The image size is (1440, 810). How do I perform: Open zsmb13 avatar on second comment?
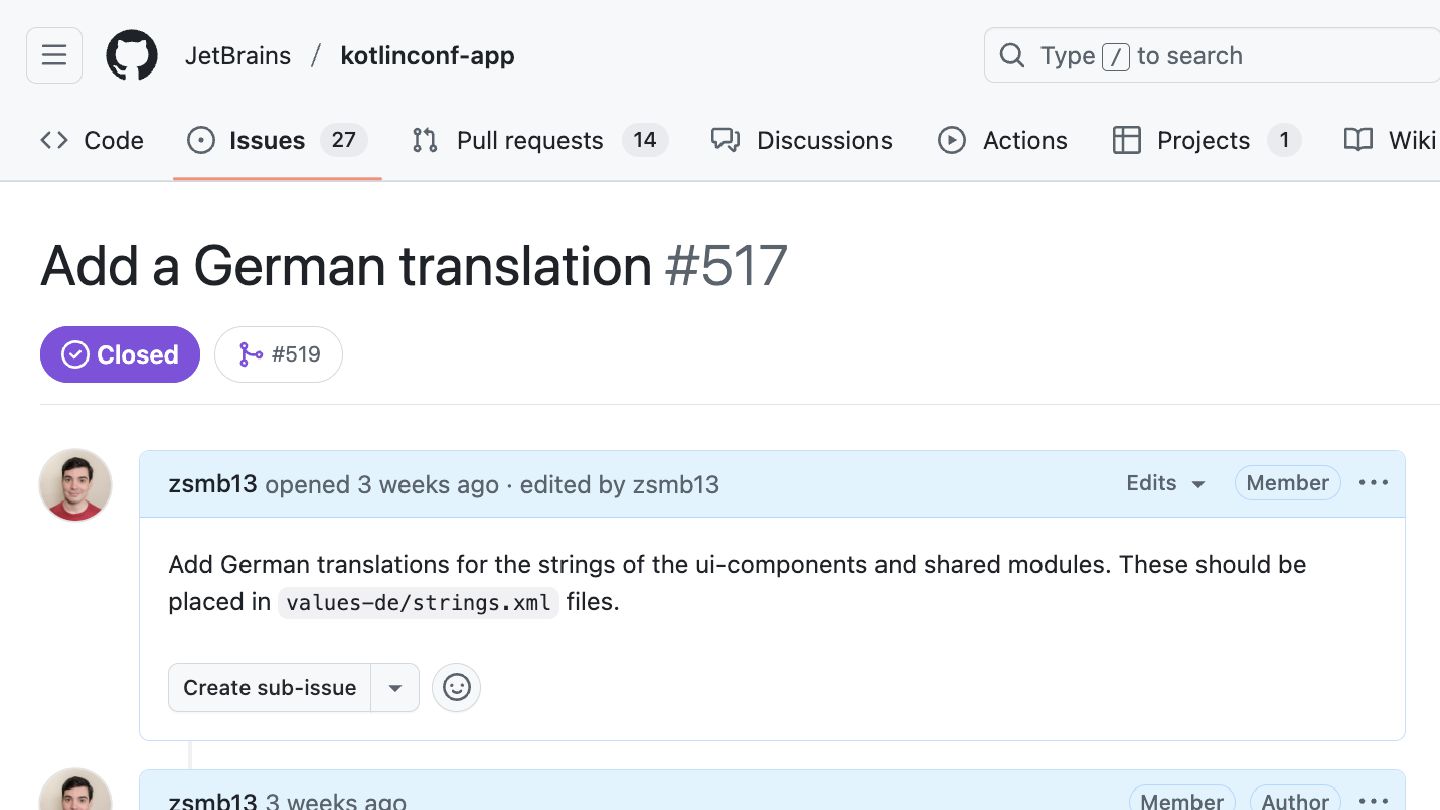[75, 790]
